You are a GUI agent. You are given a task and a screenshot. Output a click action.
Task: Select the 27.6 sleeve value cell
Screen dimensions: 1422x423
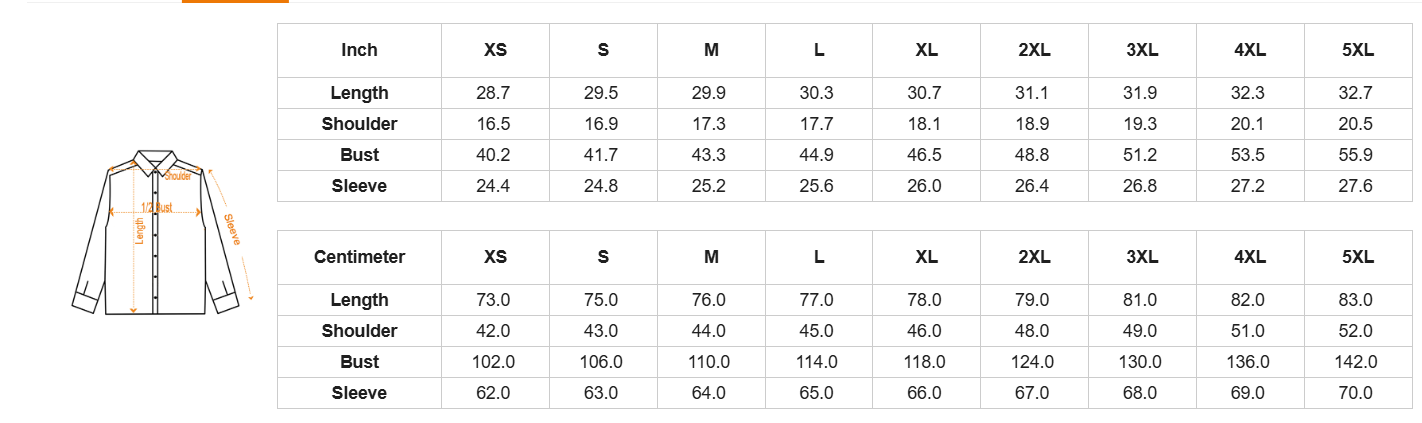click(1358, 186)
